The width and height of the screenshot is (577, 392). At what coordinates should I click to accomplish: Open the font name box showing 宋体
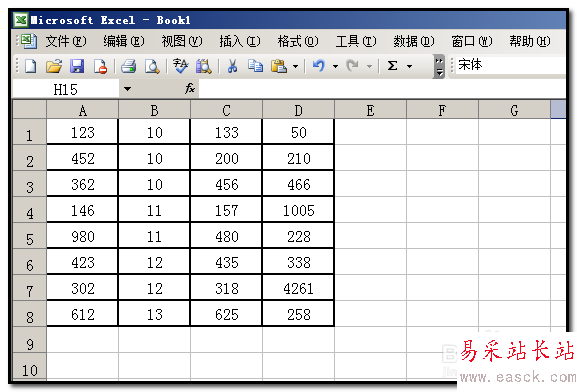tap(510, 65)
